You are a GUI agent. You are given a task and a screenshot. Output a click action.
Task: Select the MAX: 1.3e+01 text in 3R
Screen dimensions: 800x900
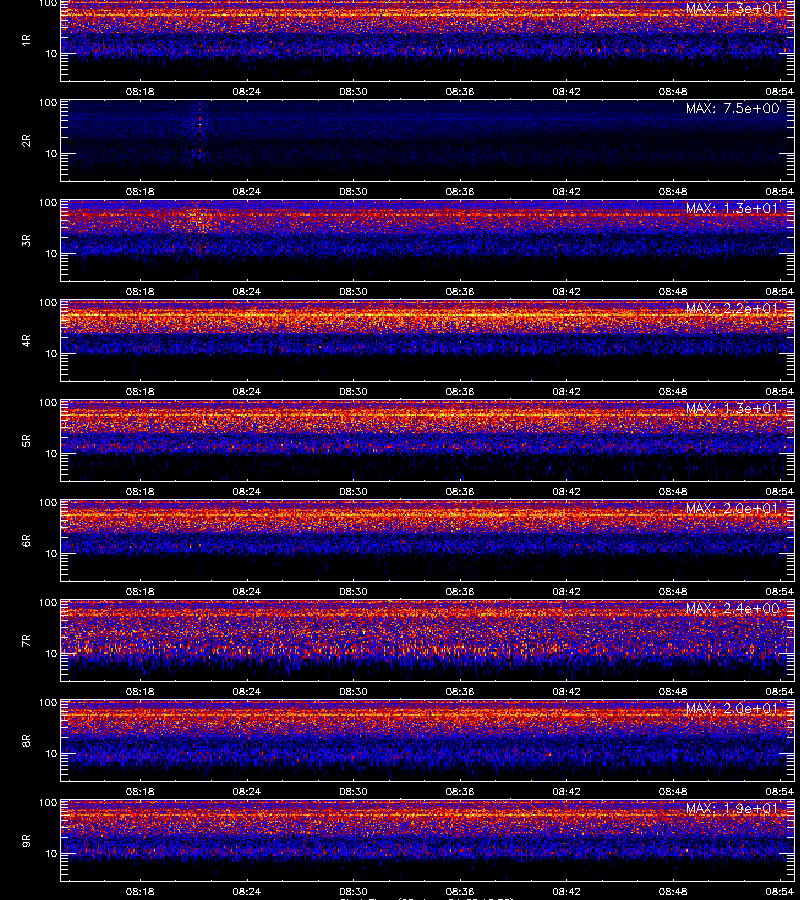pos(732,208)
